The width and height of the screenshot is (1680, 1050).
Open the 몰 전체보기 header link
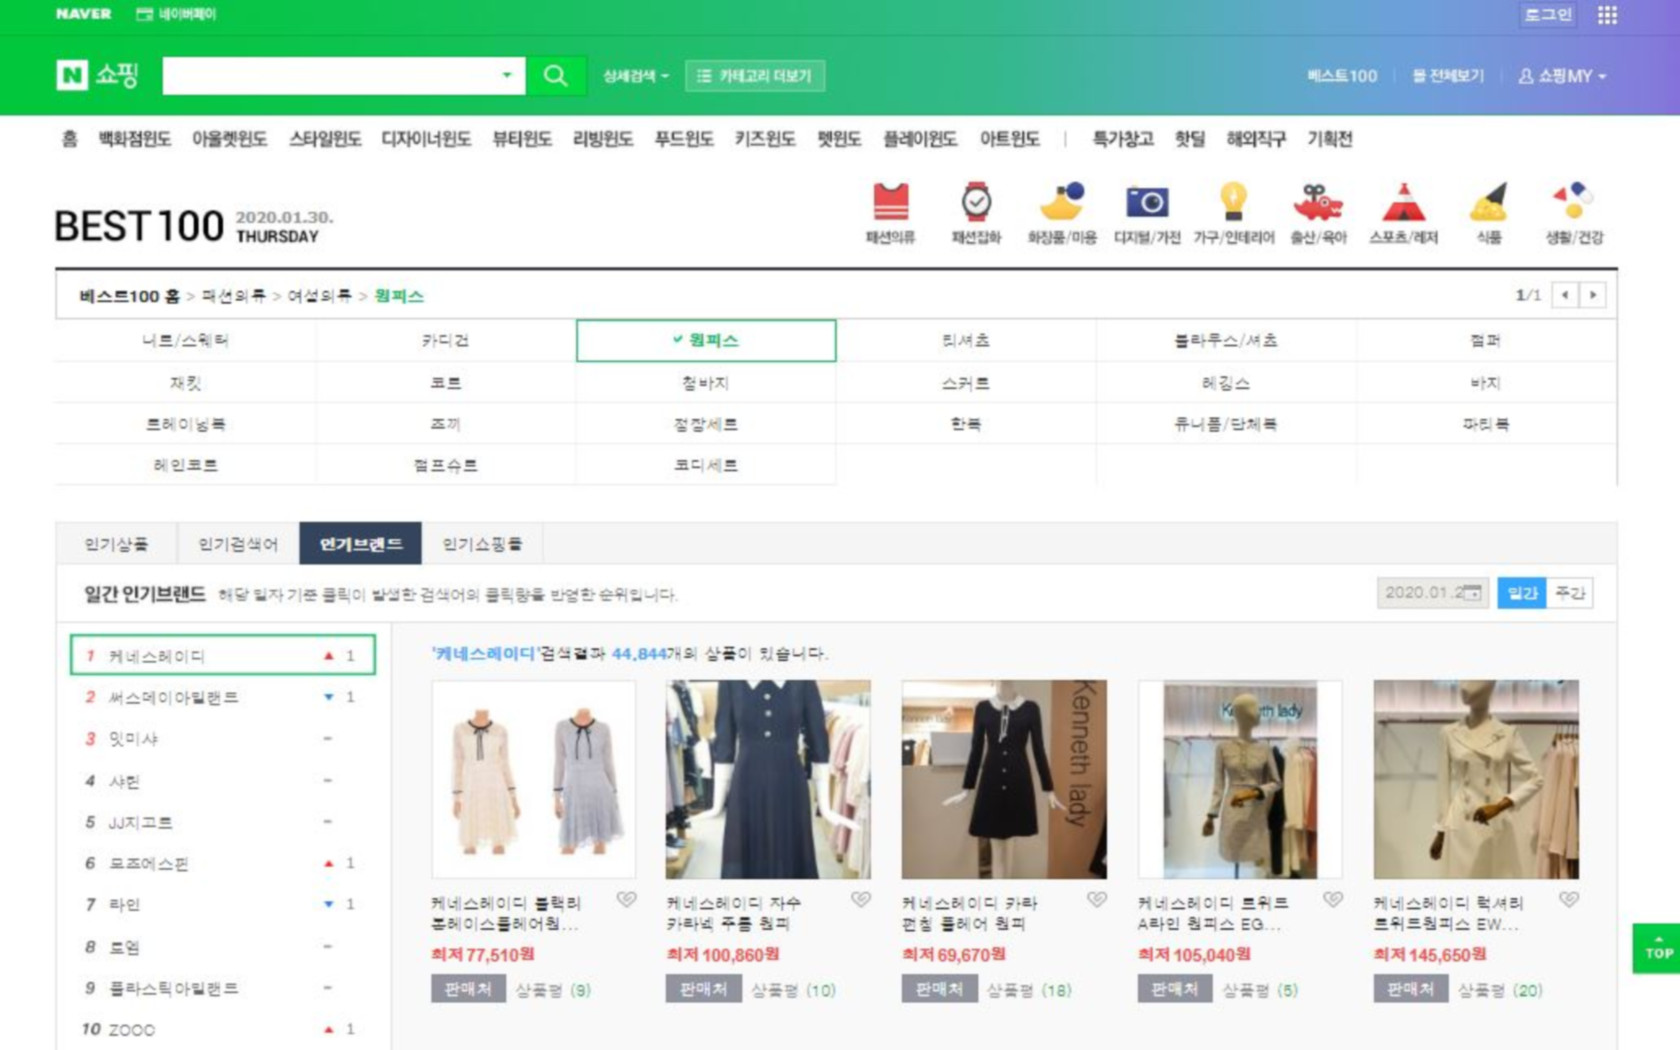[x=1448, y=76]
